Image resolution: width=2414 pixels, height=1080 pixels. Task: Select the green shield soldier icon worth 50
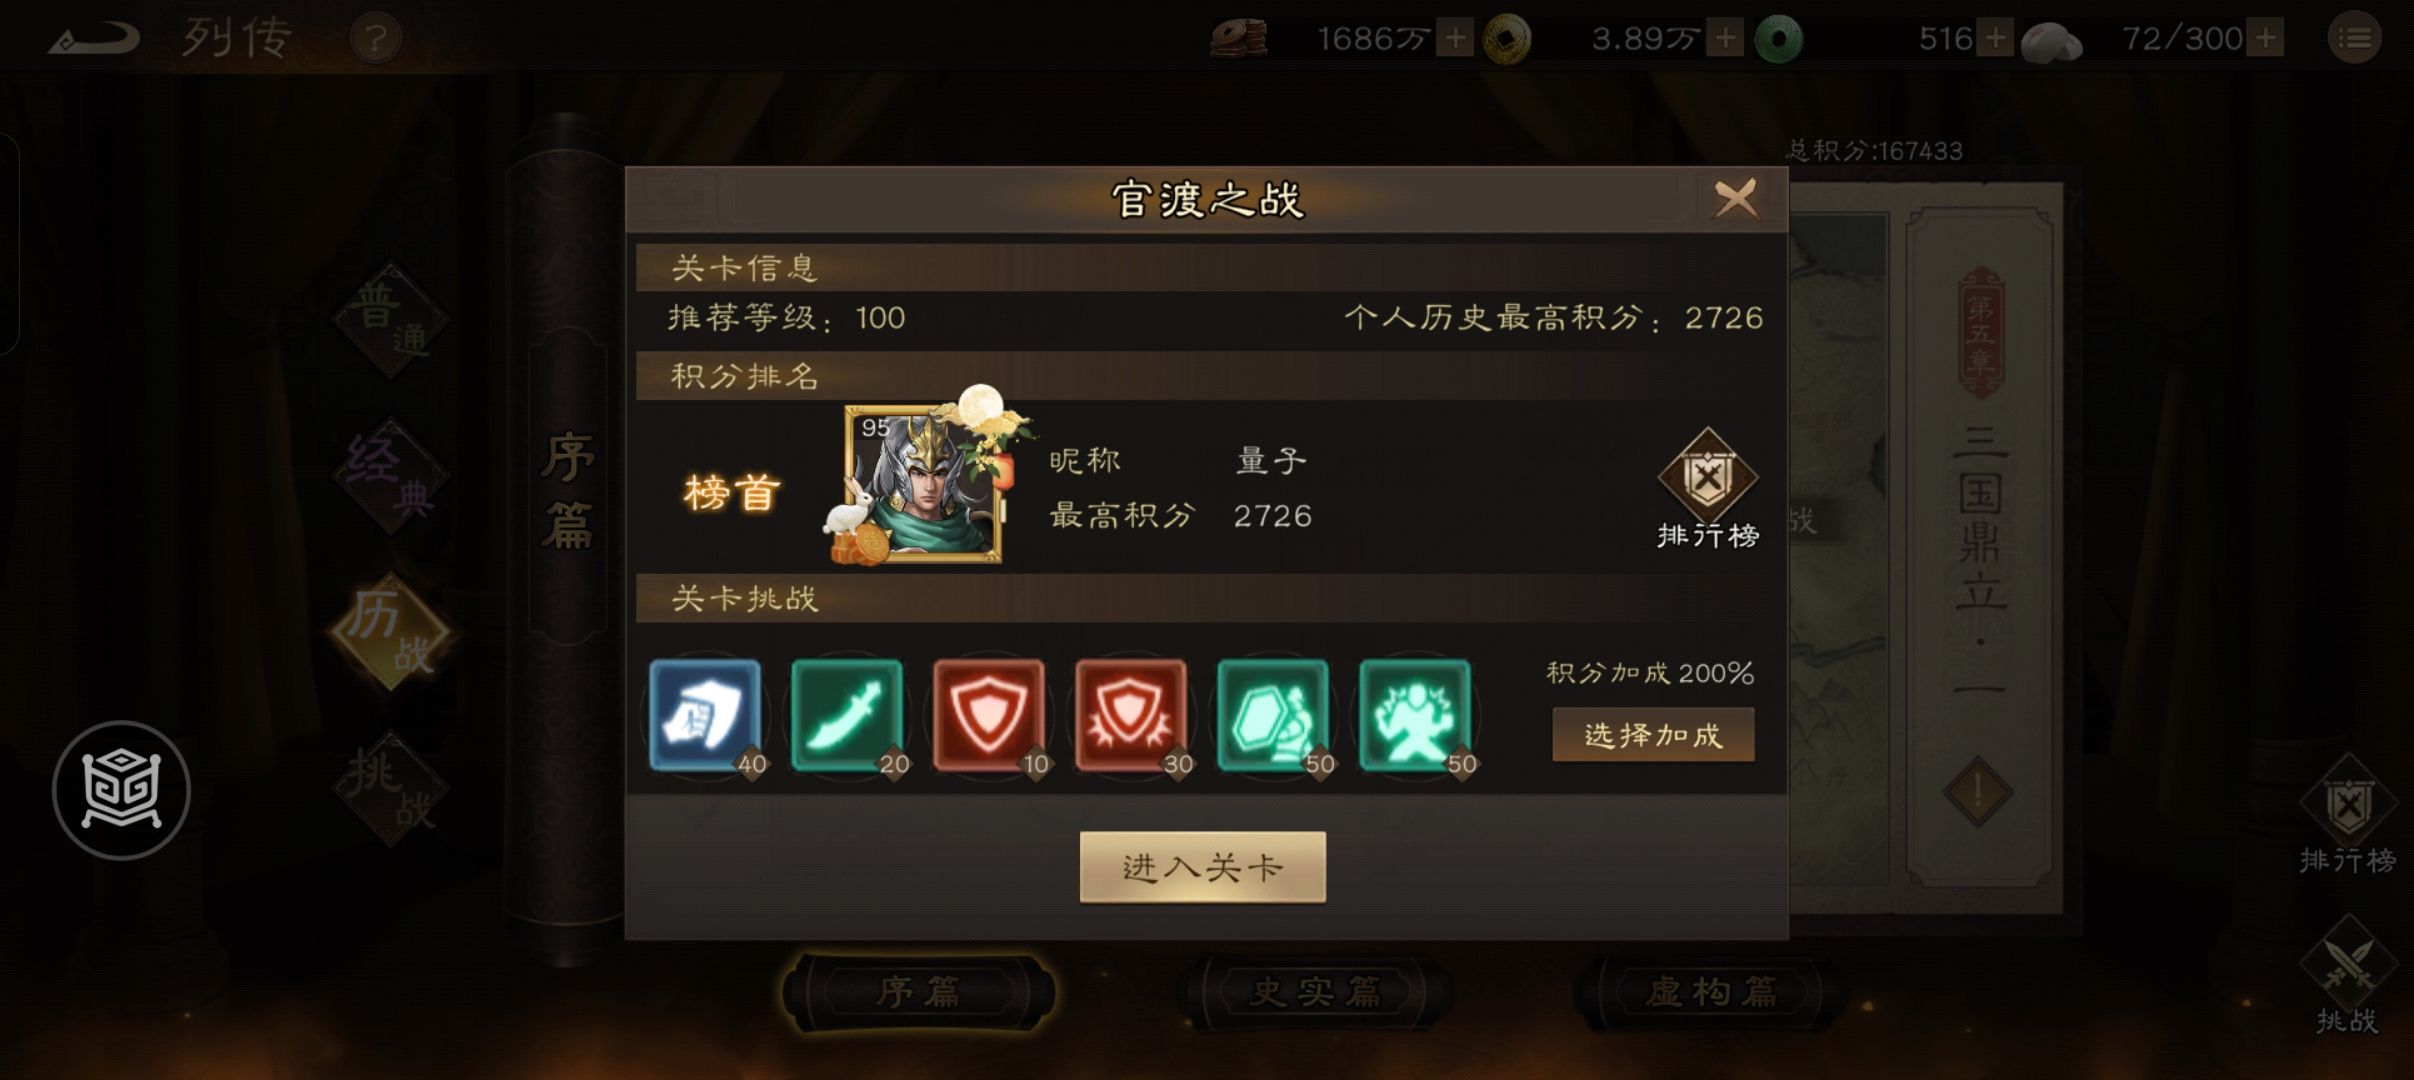1273,715
